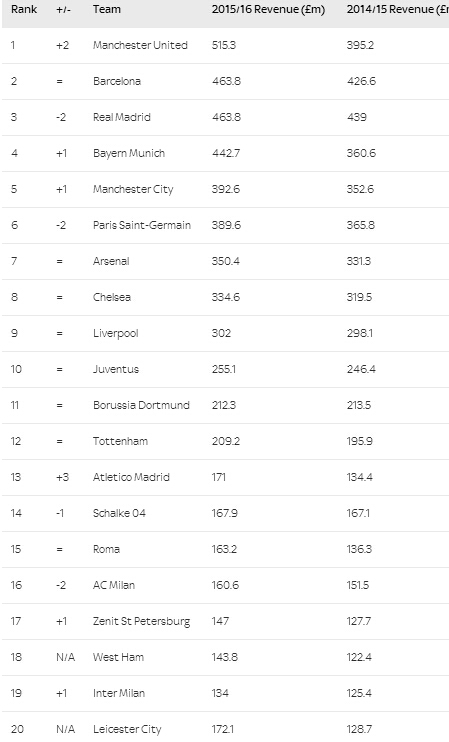Click Leicester City team cell

(127, 729)
